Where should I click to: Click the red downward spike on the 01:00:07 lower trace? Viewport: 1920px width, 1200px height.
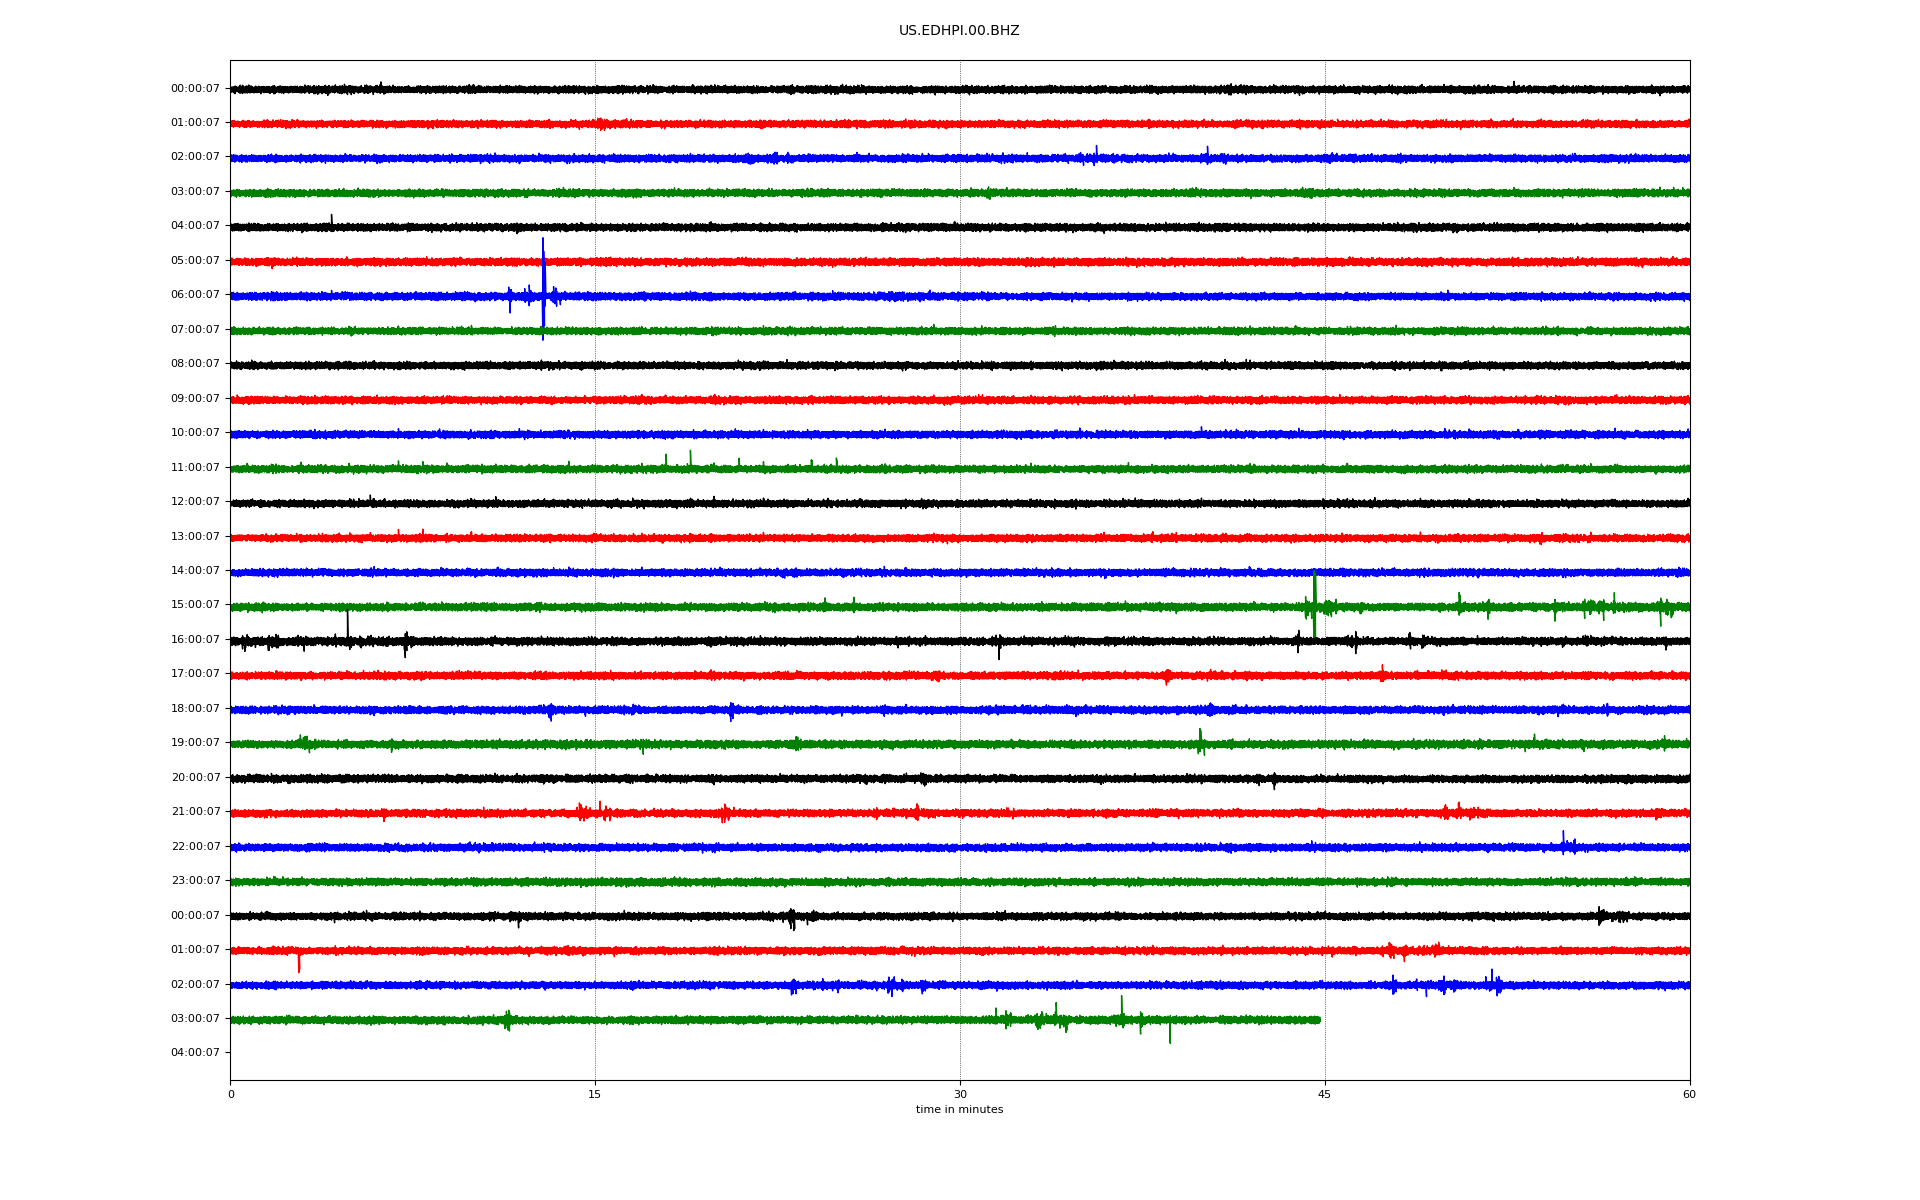[x=298, y=962]
